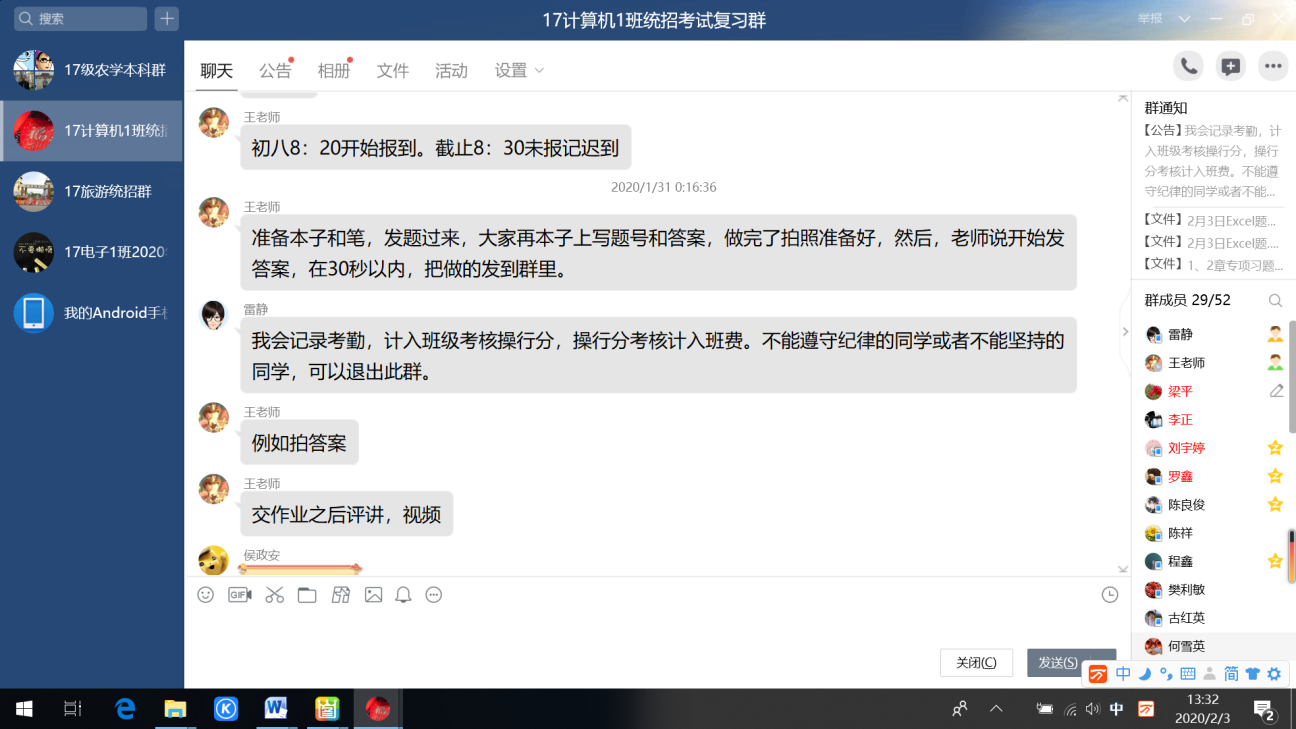Open the 文件 tab
This screenshot has height=729, width=1296.
point(393,70)
